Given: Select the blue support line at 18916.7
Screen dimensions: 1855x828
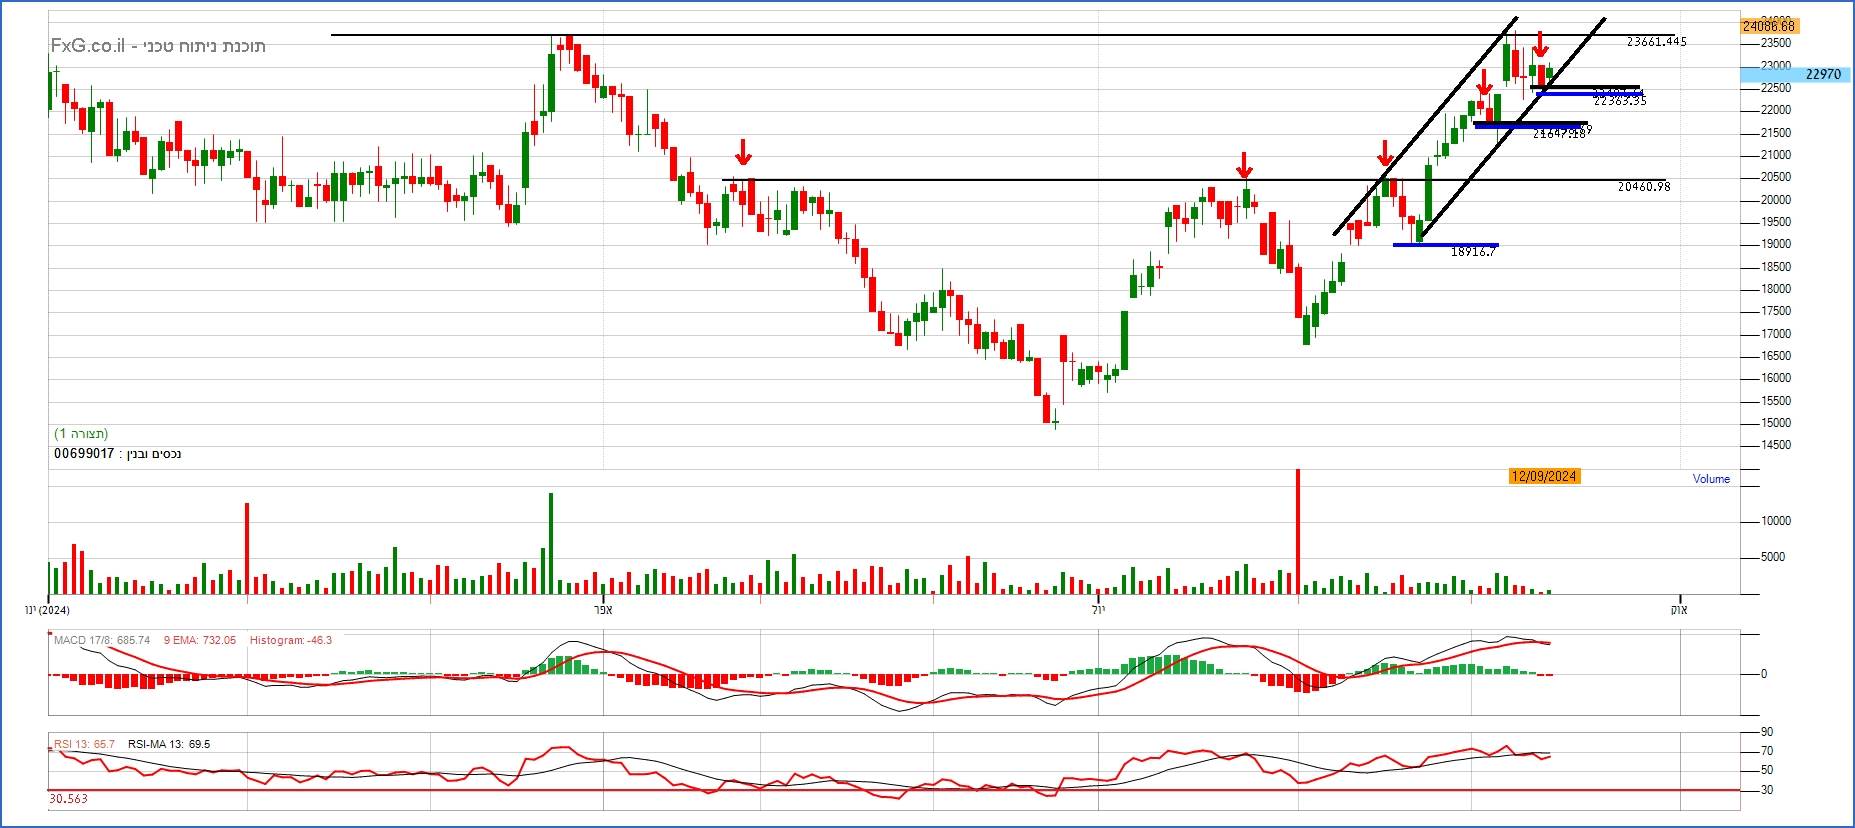Looking at the screenshot, I should (x=1446, y=244).
